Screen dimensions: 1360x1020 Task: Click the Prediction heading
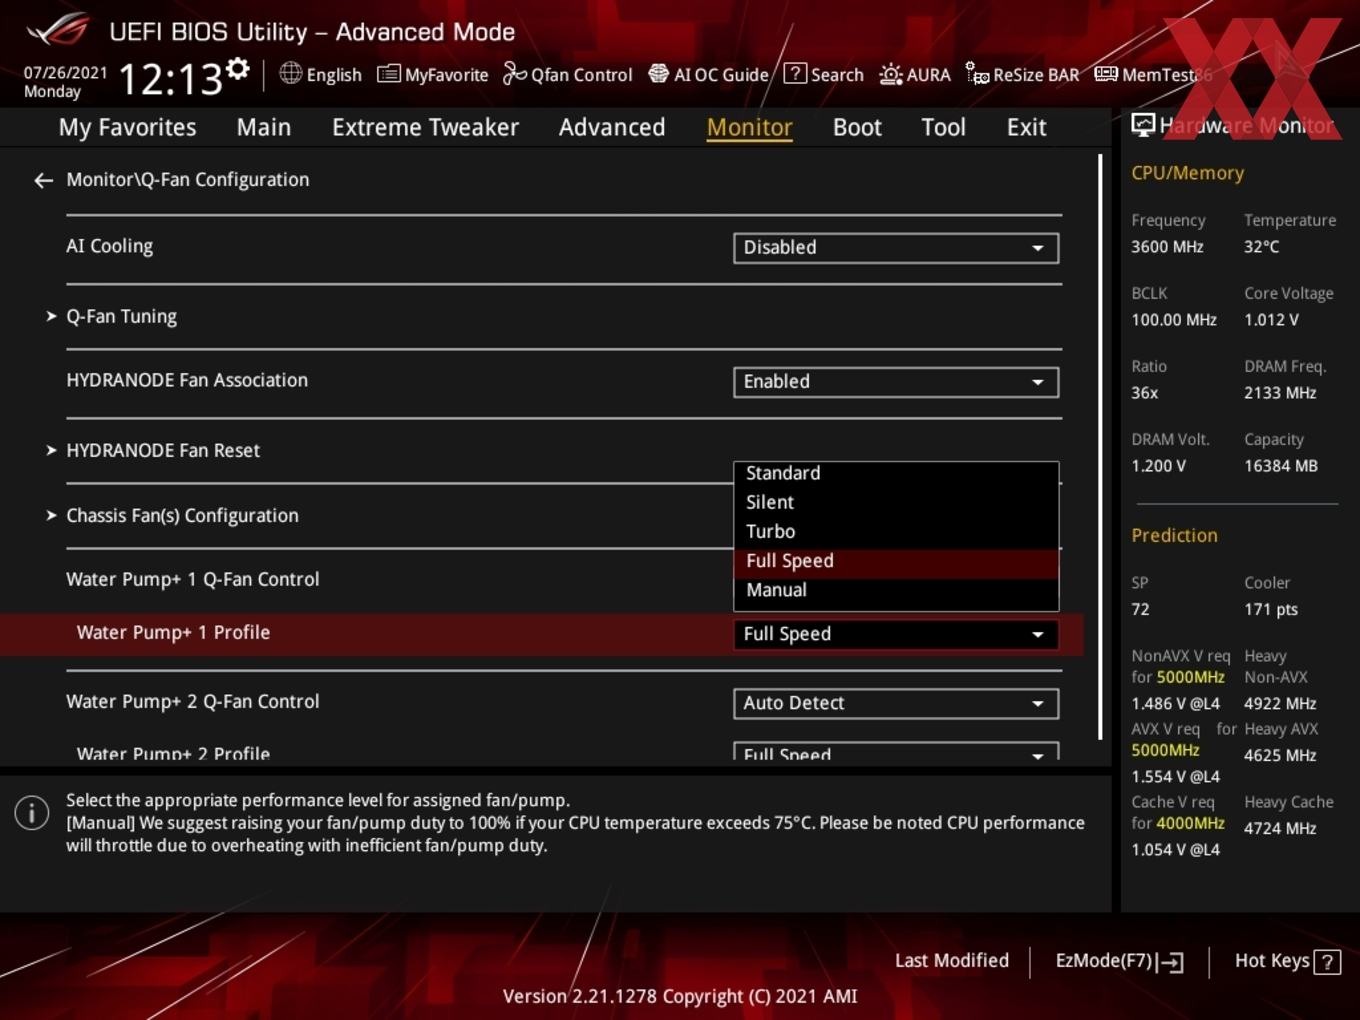pos(1174,535)
